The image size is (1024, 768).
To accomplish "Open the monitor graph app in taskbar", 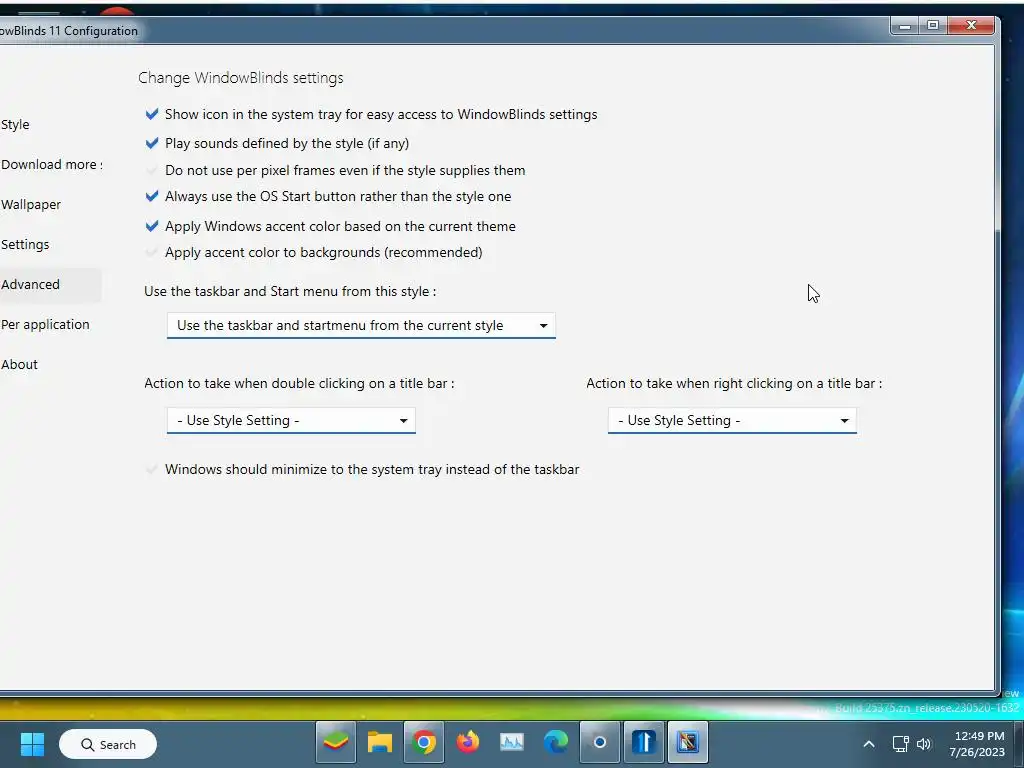I will tap(511, 743).
